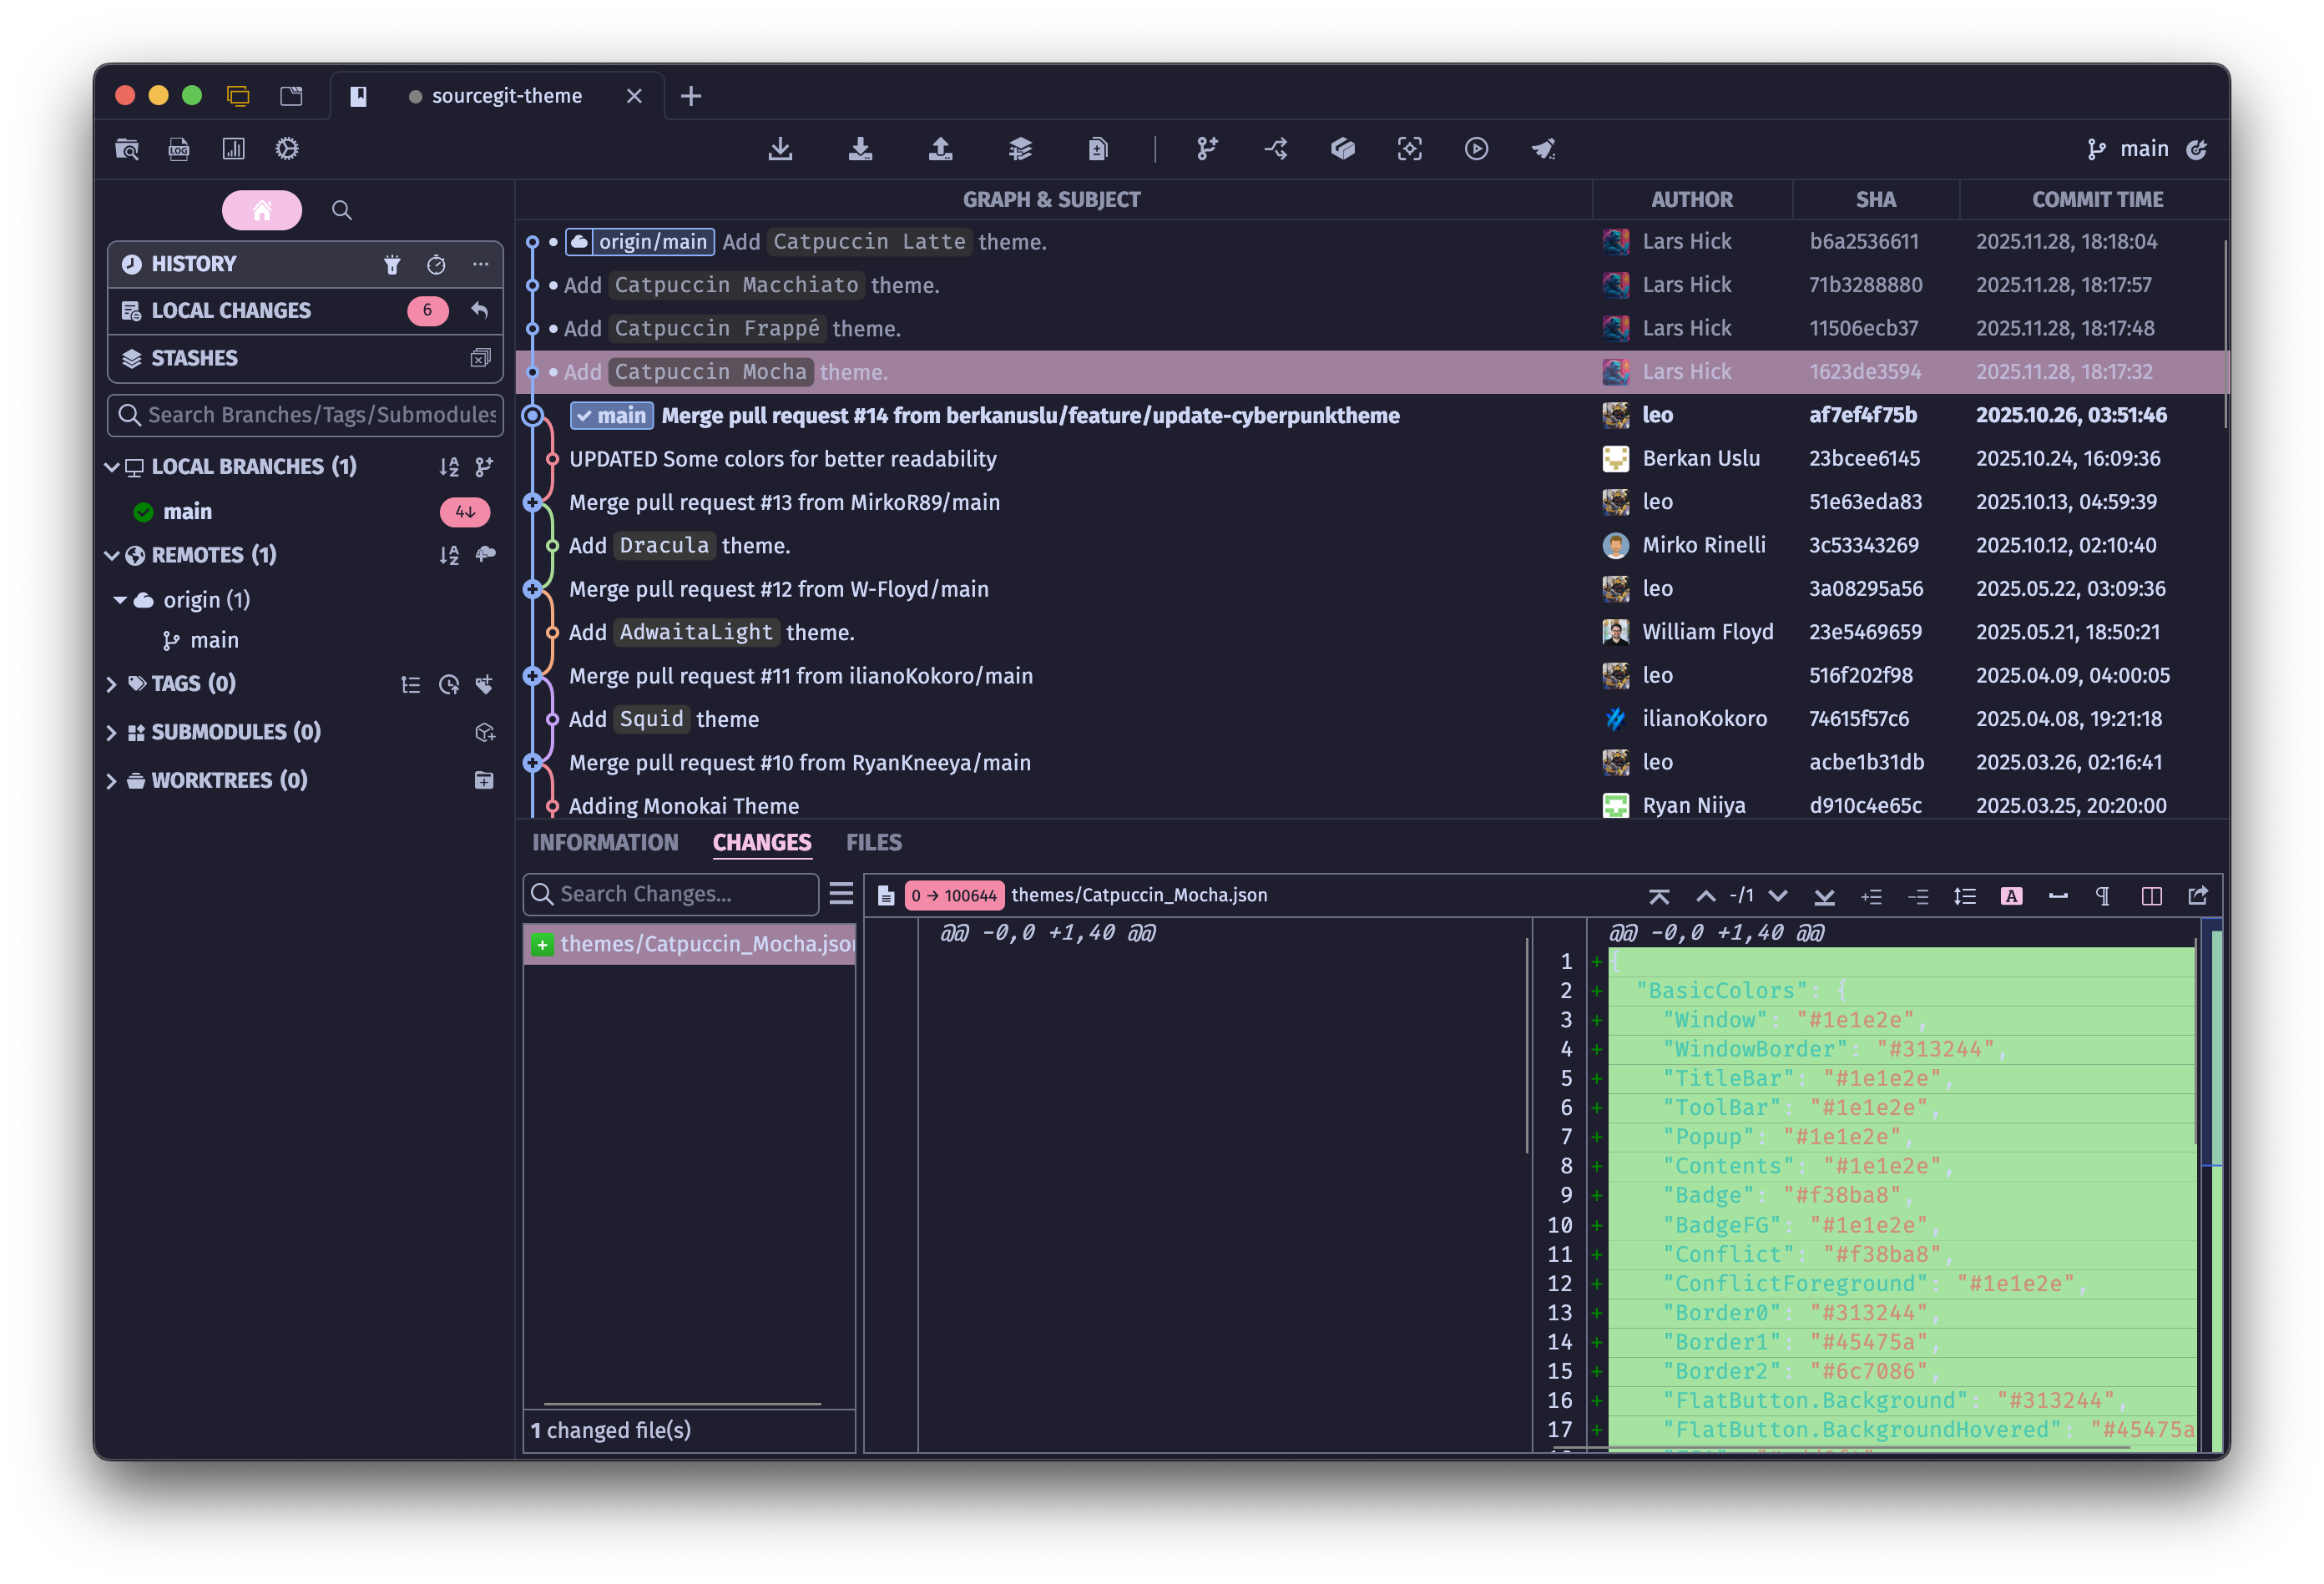
Task: Click the add submodule icon
Action: (485, 732)
